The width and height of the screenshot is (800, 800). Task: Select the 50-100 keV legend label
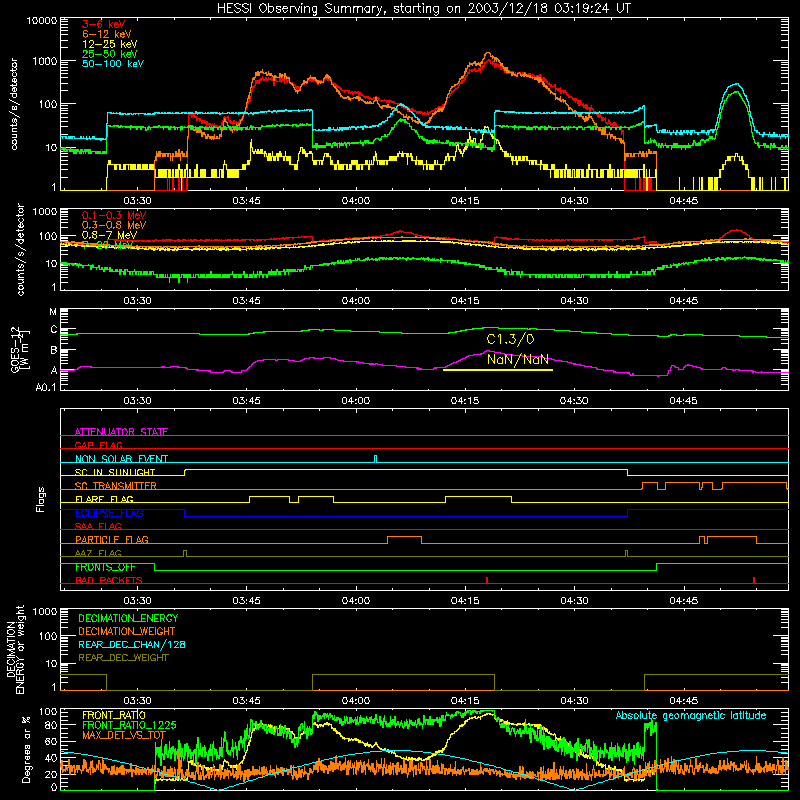[x=113, y=64]
